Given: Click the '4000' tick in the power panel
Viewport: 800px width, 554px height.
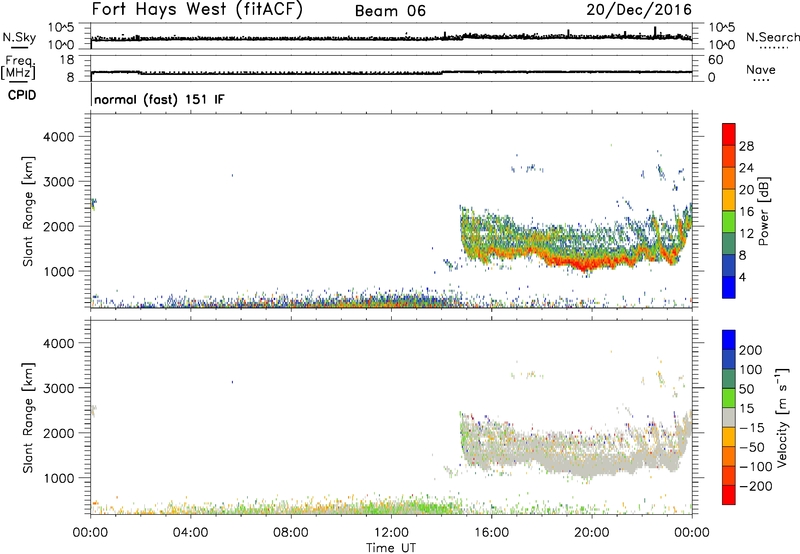Looking at the screenshot, I should (x=59, y=137).
